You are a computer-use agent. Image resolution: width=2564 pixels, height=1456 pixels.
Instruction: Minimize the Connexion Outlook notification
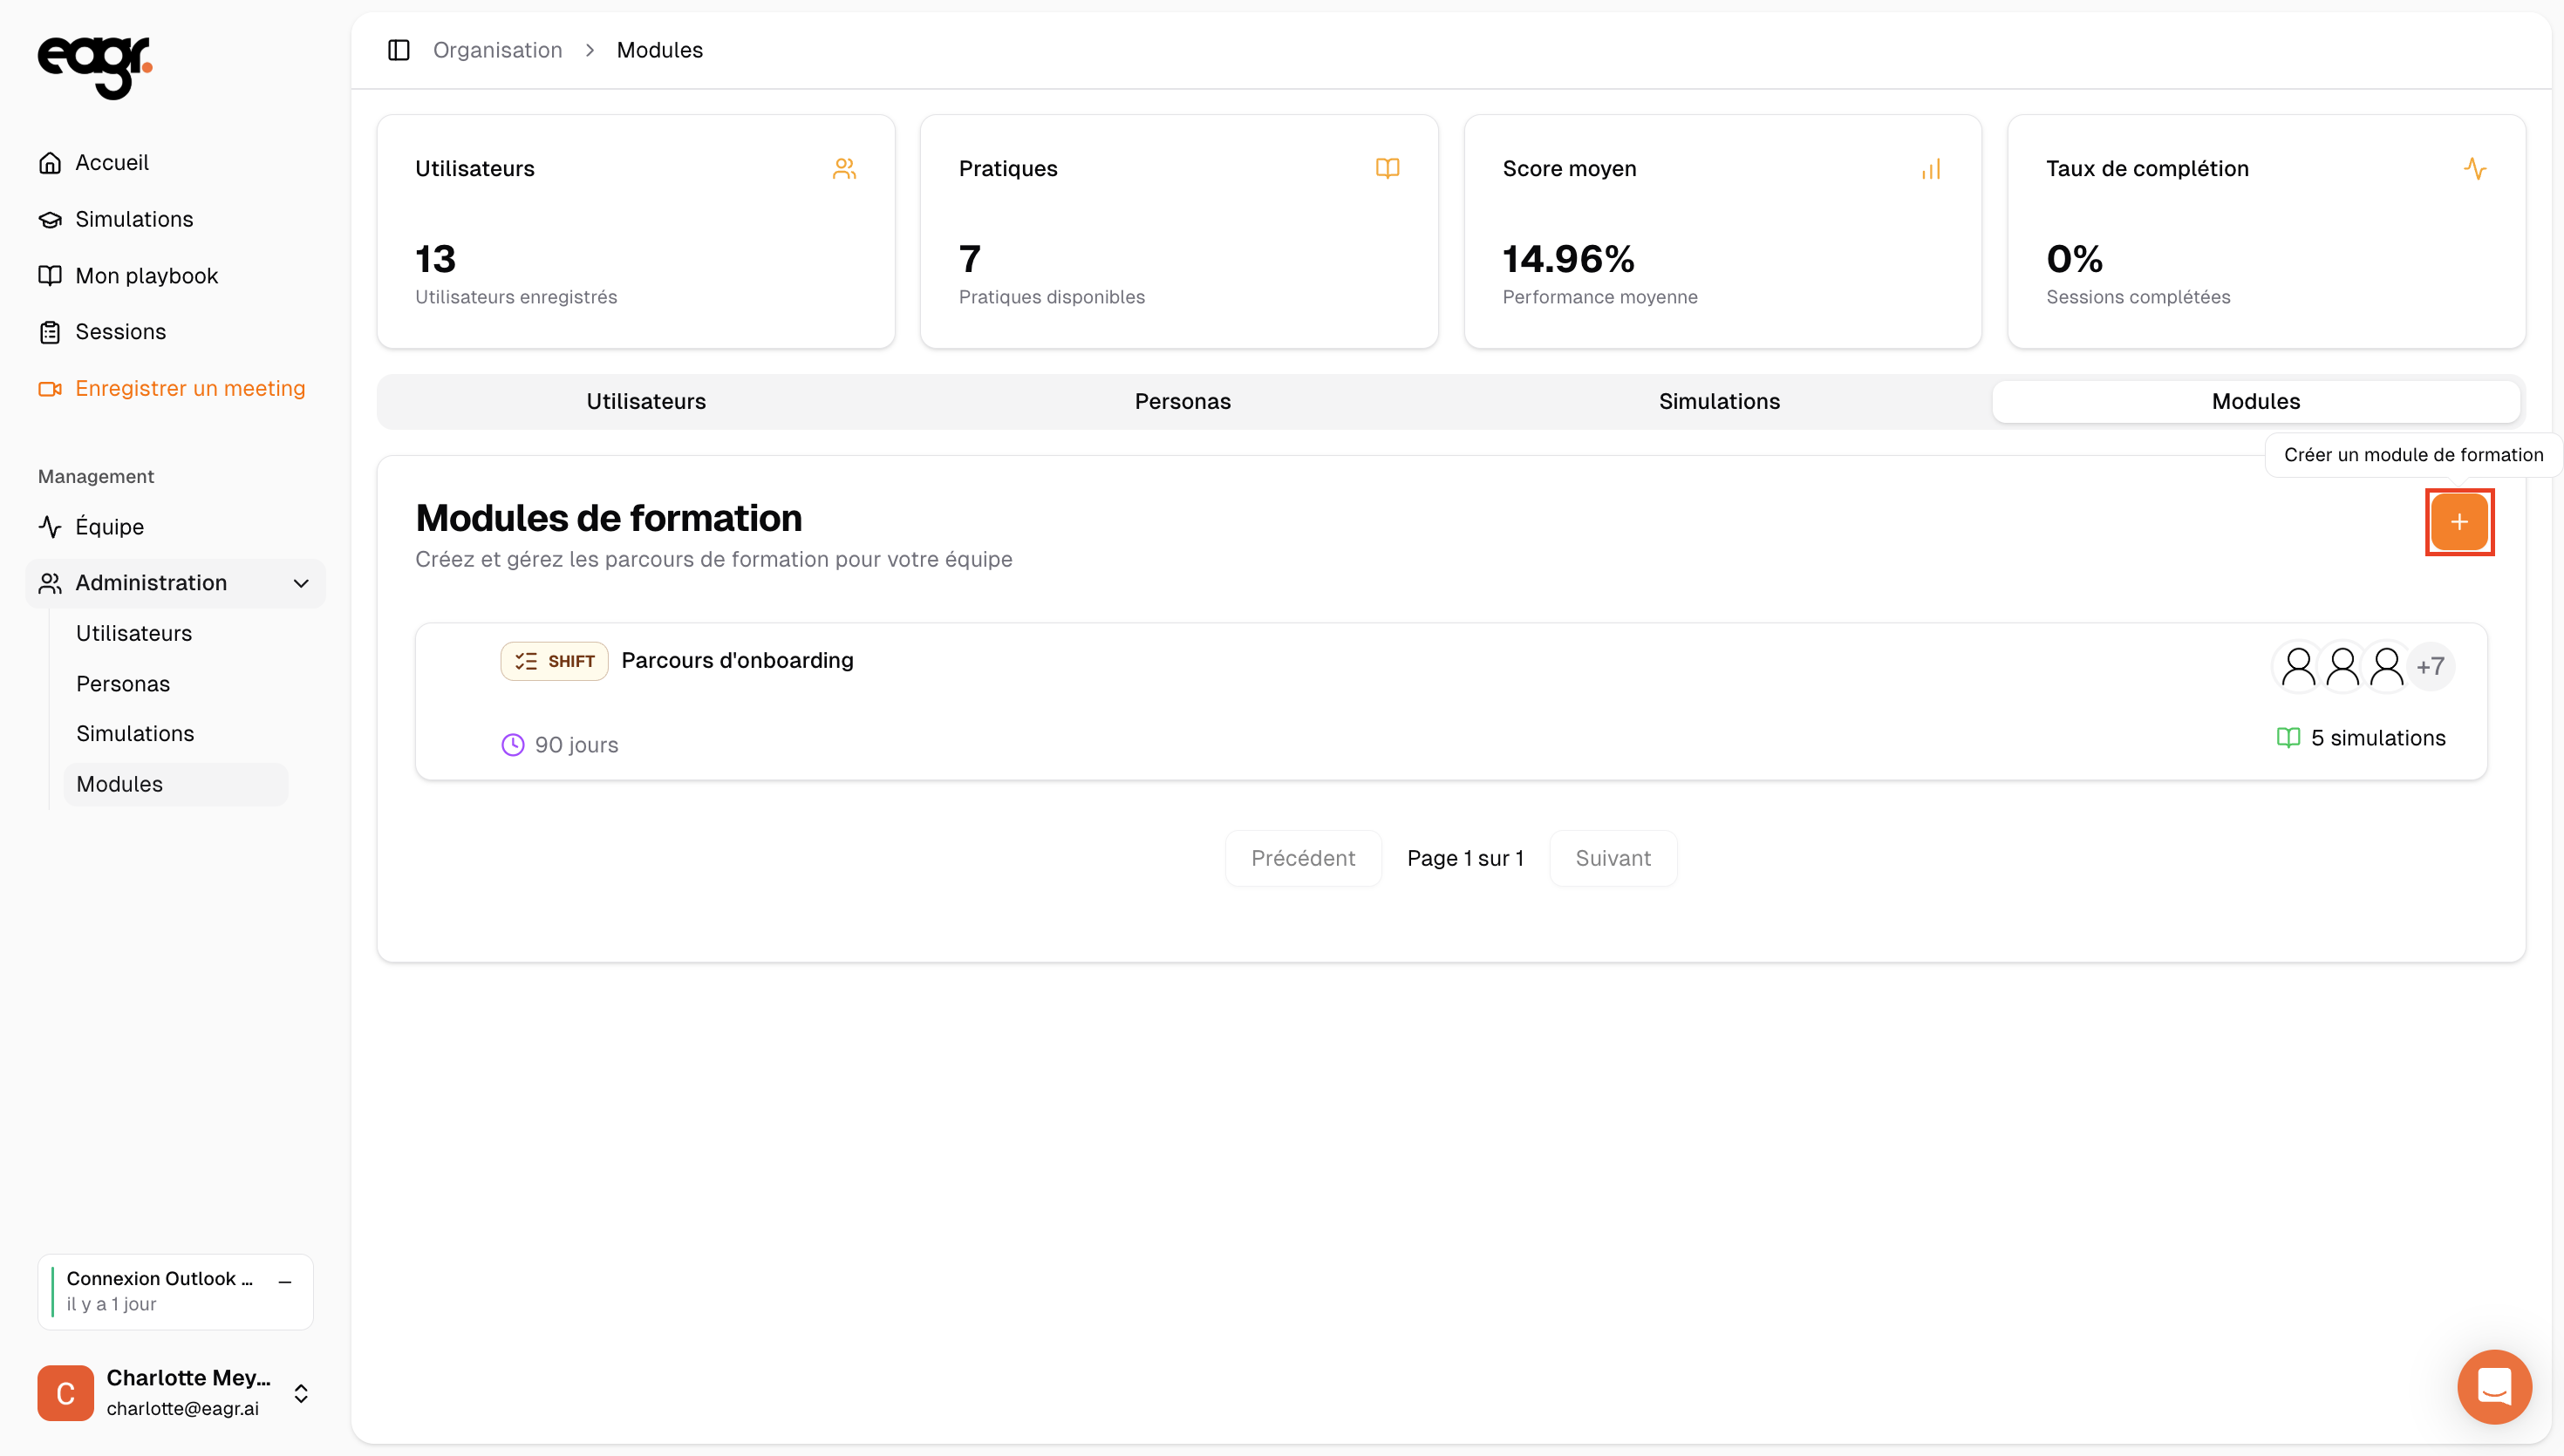(285, 1281)
